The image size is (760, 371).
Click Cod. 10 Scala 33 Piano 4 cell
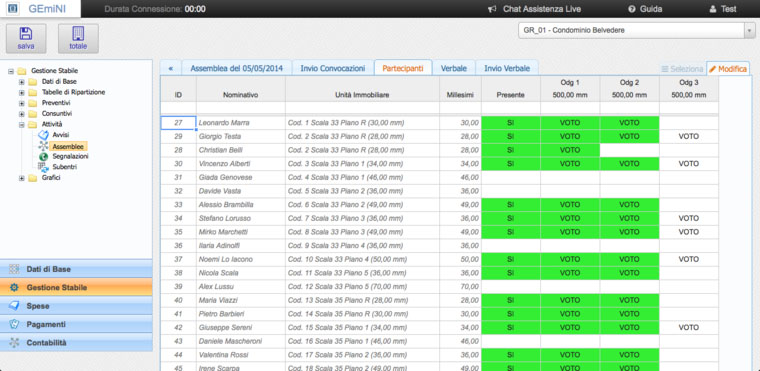point(362,259)
